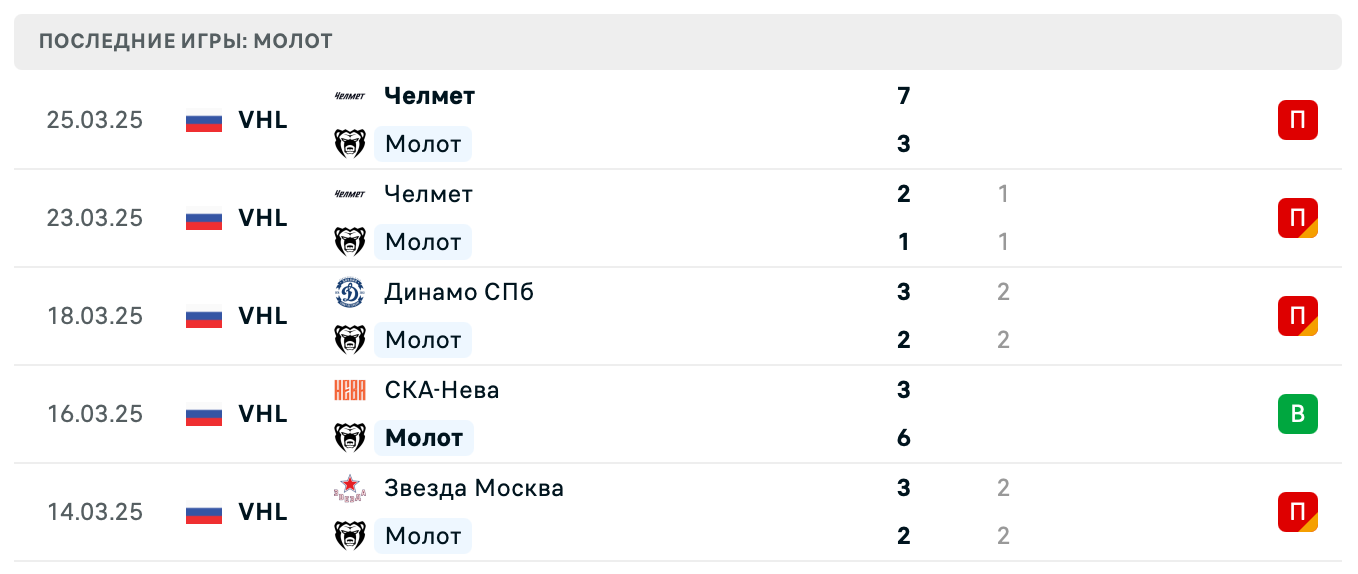Click Russian flag icon for 25.03.25 match

(204, 121)
